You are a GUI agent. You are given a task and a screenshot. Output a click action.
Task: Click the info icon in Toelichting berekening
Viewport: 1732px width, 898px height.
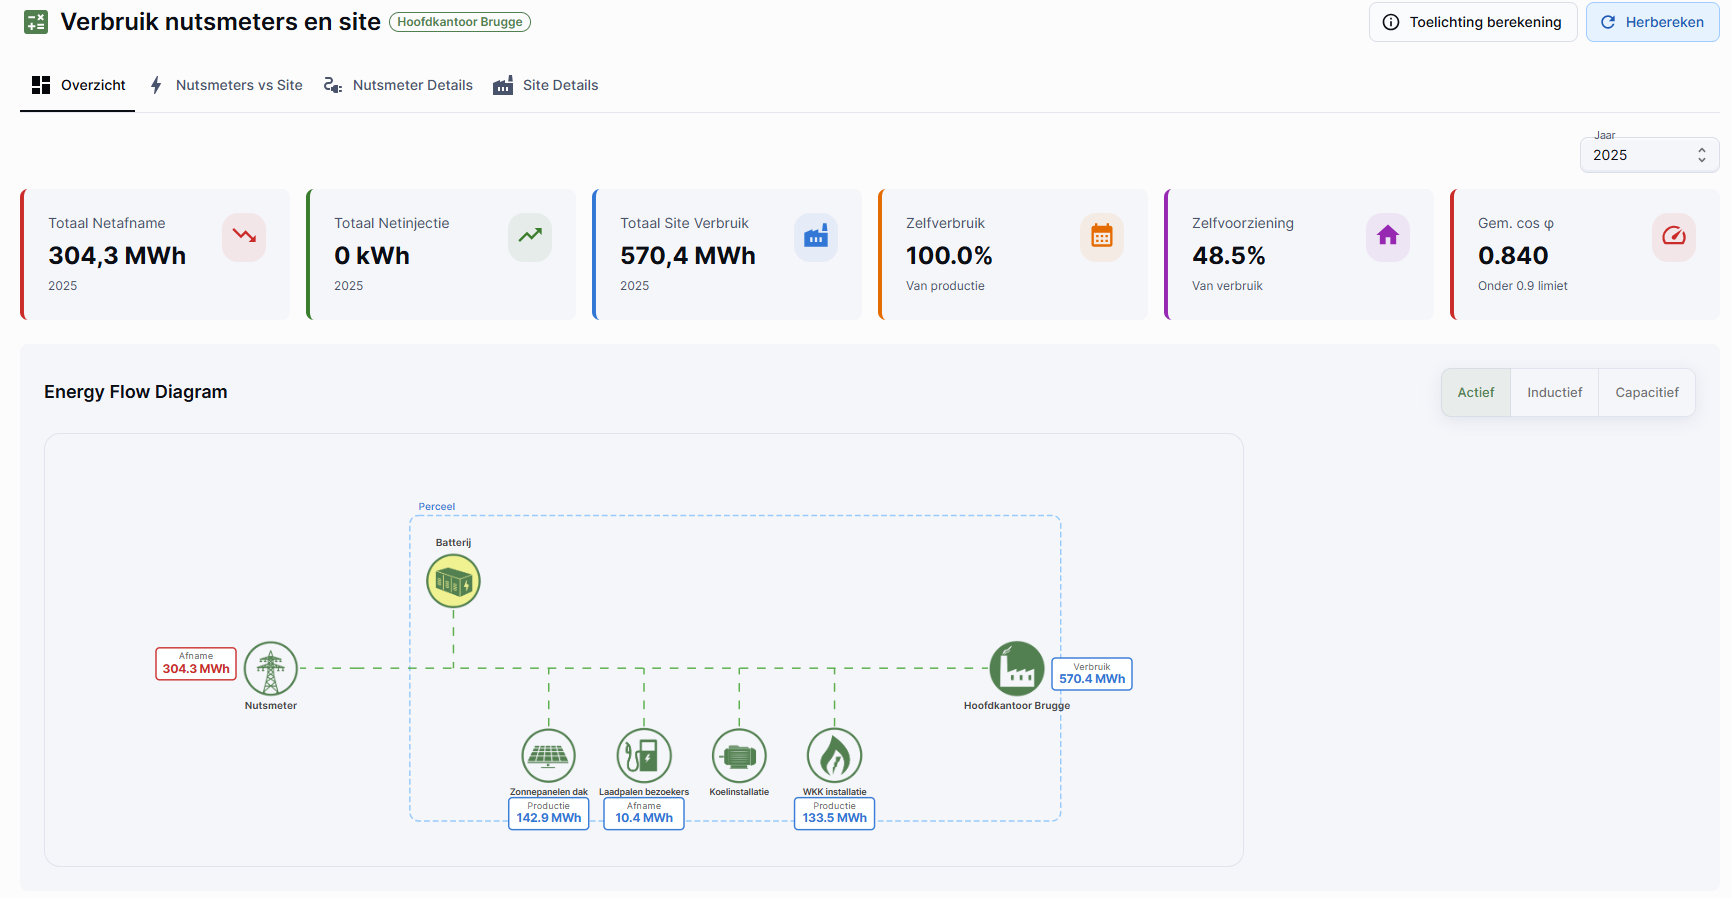click(1391, 22)
